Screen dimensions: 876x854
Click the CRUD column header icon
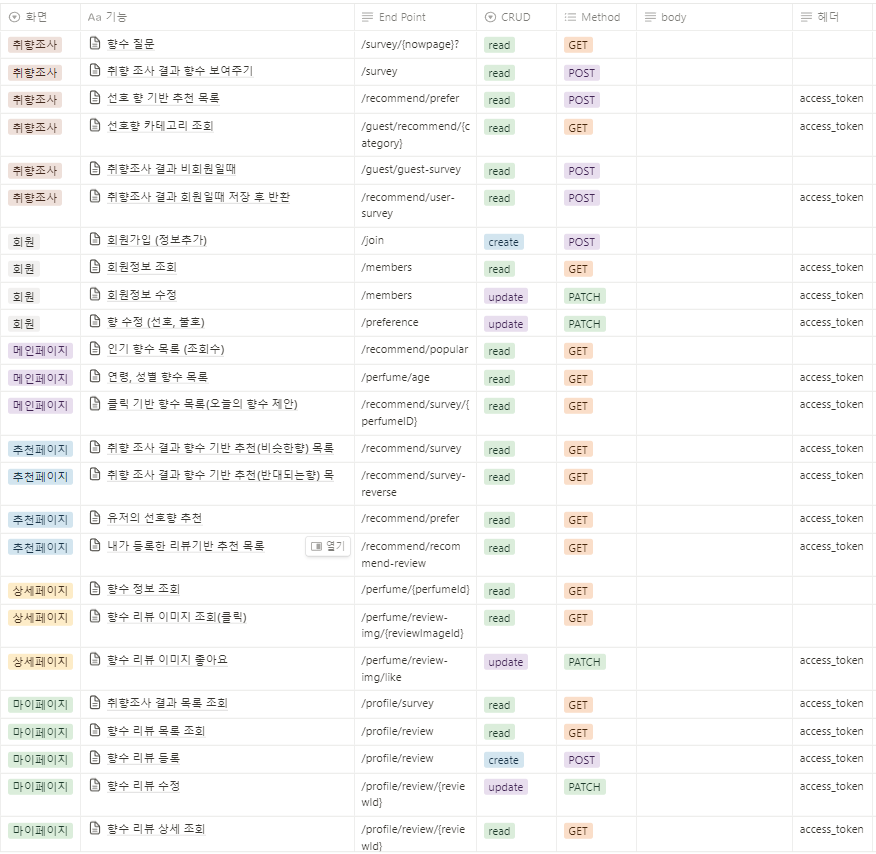click(489, 16)
